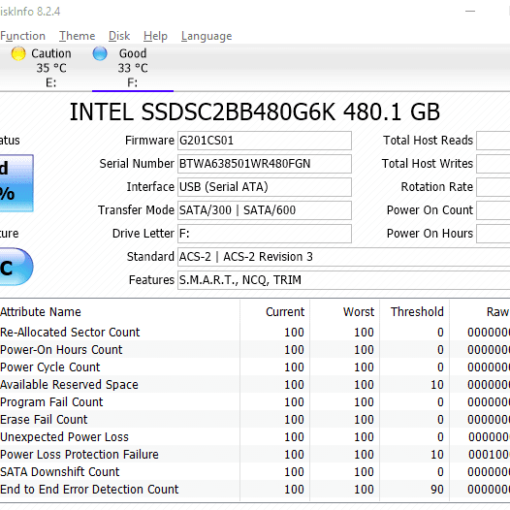The height and width of the screenshot is (510, 510).
Task: Click the Power On Hours value box
Action: (493, 234)
